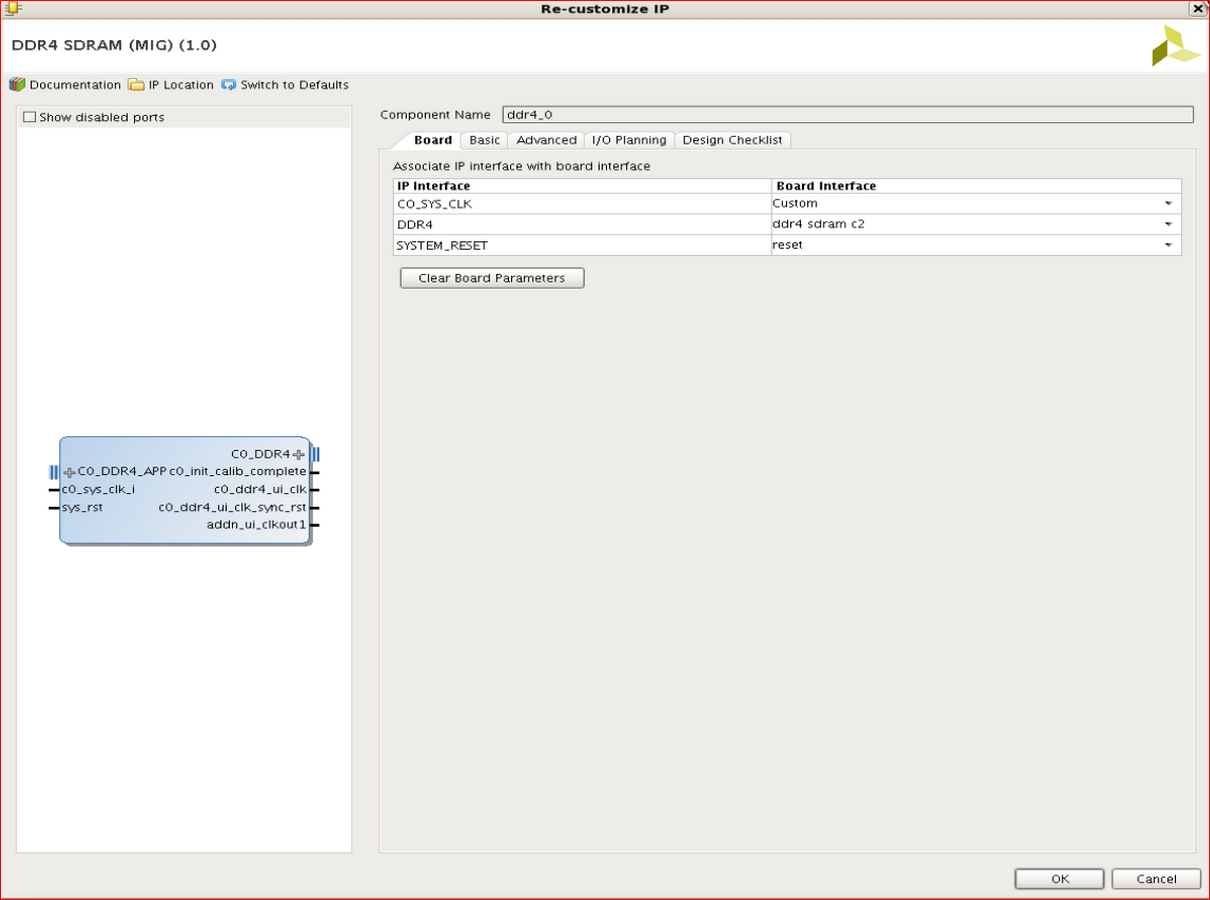Switch to the Basic tab

pyautogui.click(x=484, y=140)
